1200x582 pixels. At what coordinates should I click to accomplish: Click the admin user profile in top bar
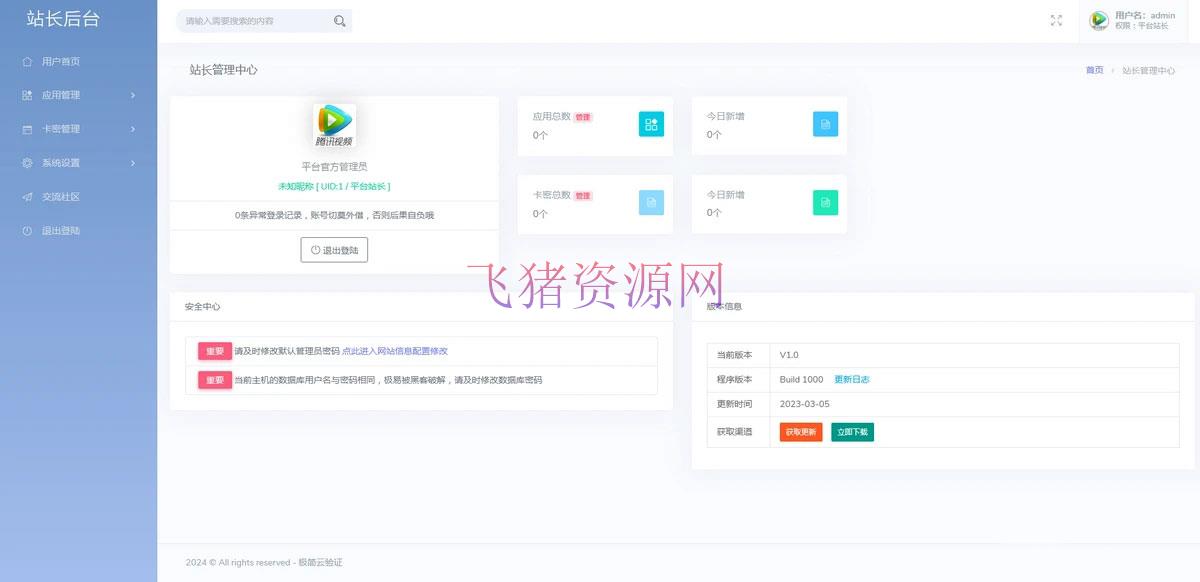(x=1133, y=20)
